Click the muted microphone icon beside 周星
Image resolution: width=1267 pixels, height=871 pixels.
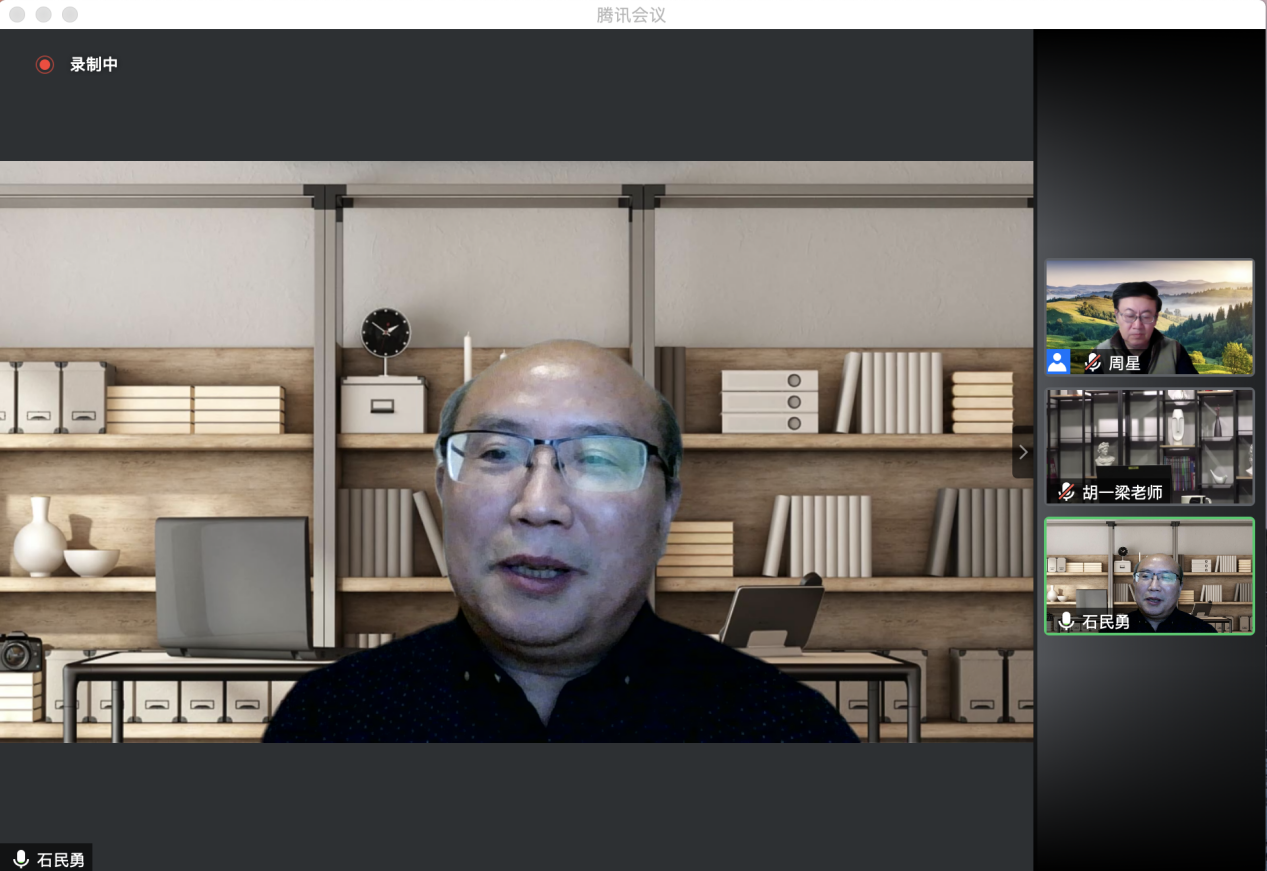(x=1093, y=363)
